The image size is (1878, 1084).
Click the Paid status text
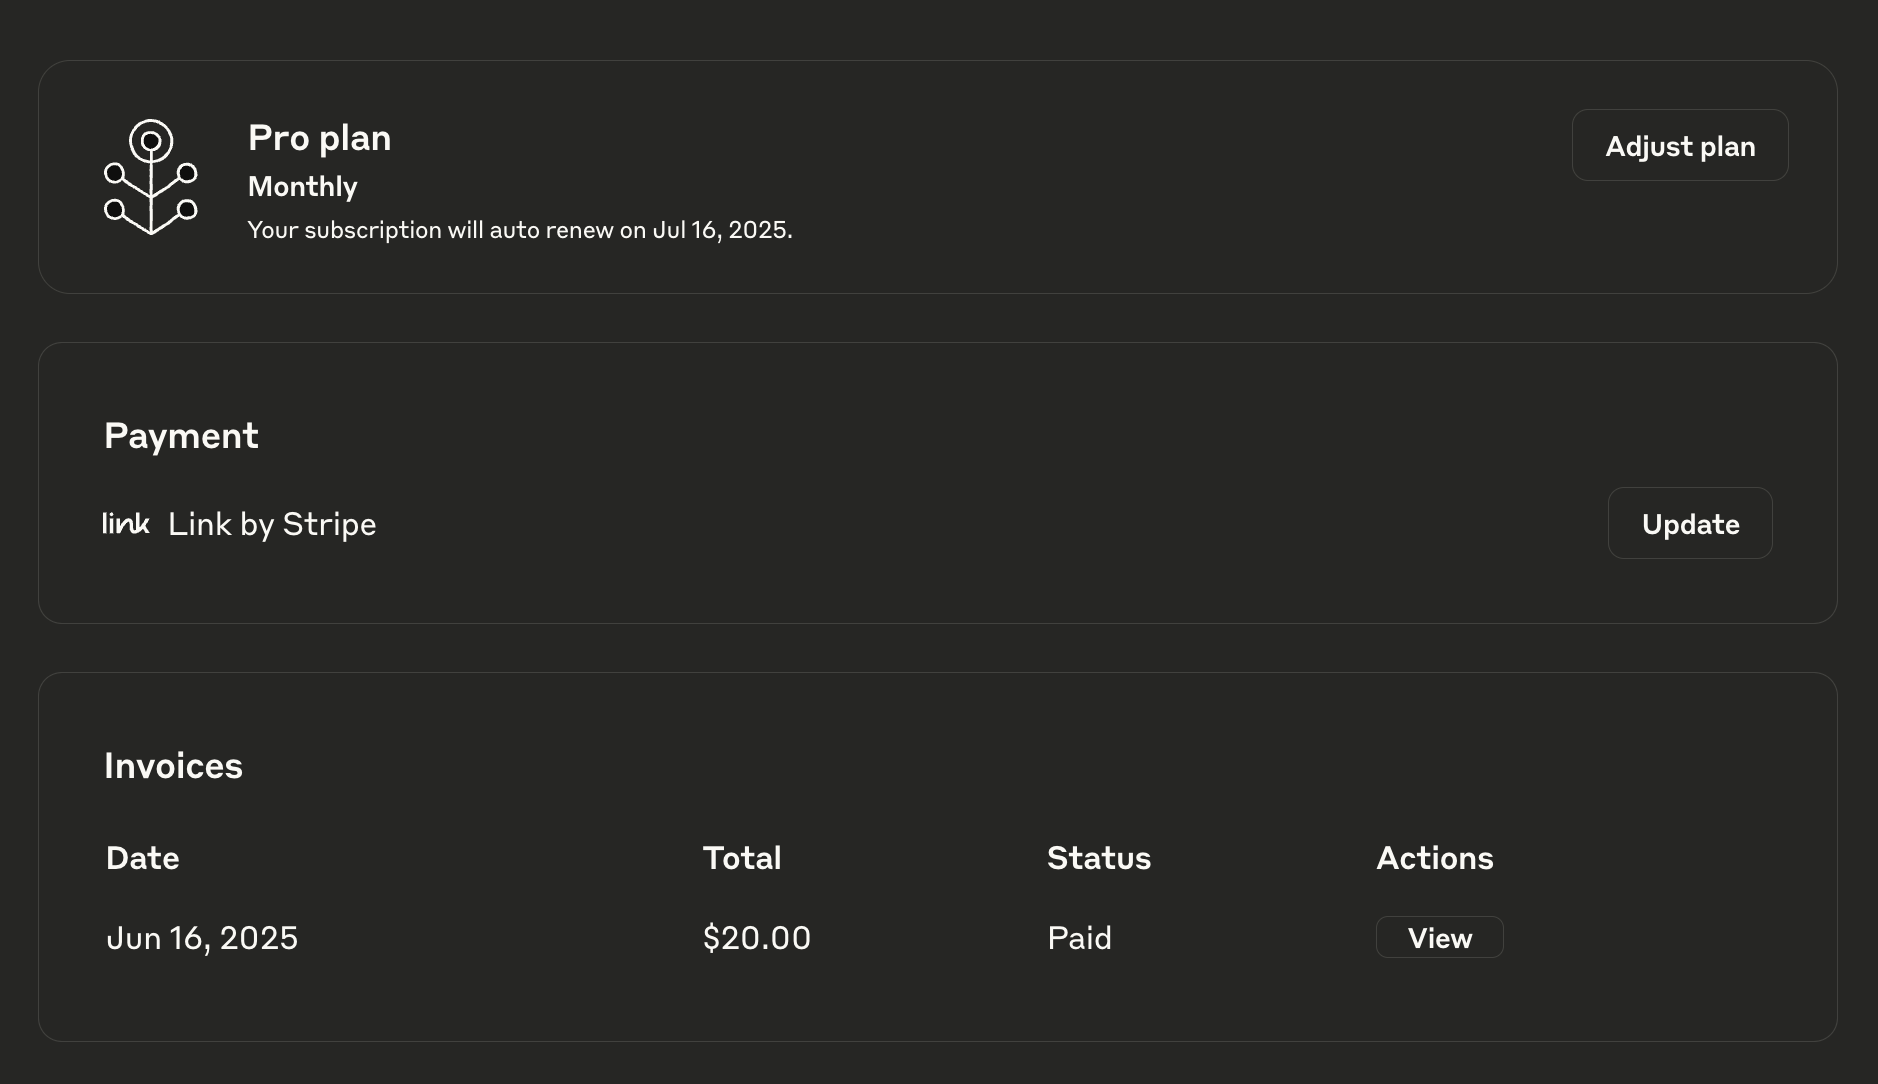pos(1079,938)
